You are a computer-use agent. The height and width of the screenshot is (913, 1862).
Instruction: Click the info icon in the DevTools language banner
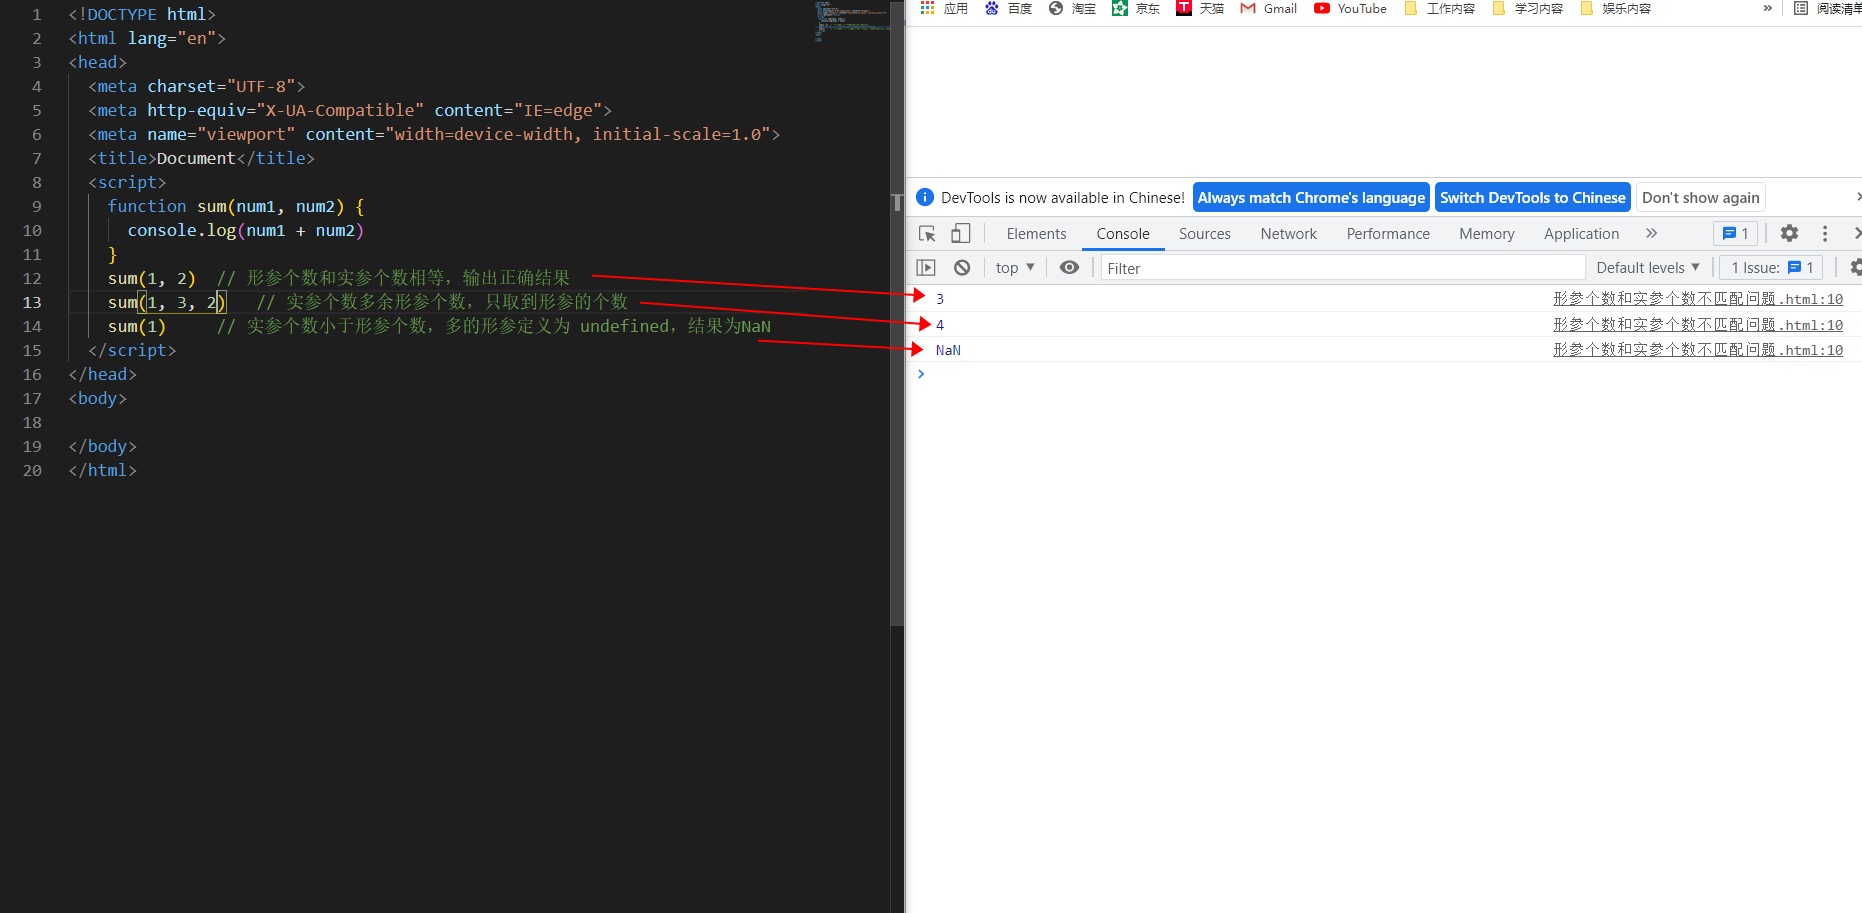925,197
